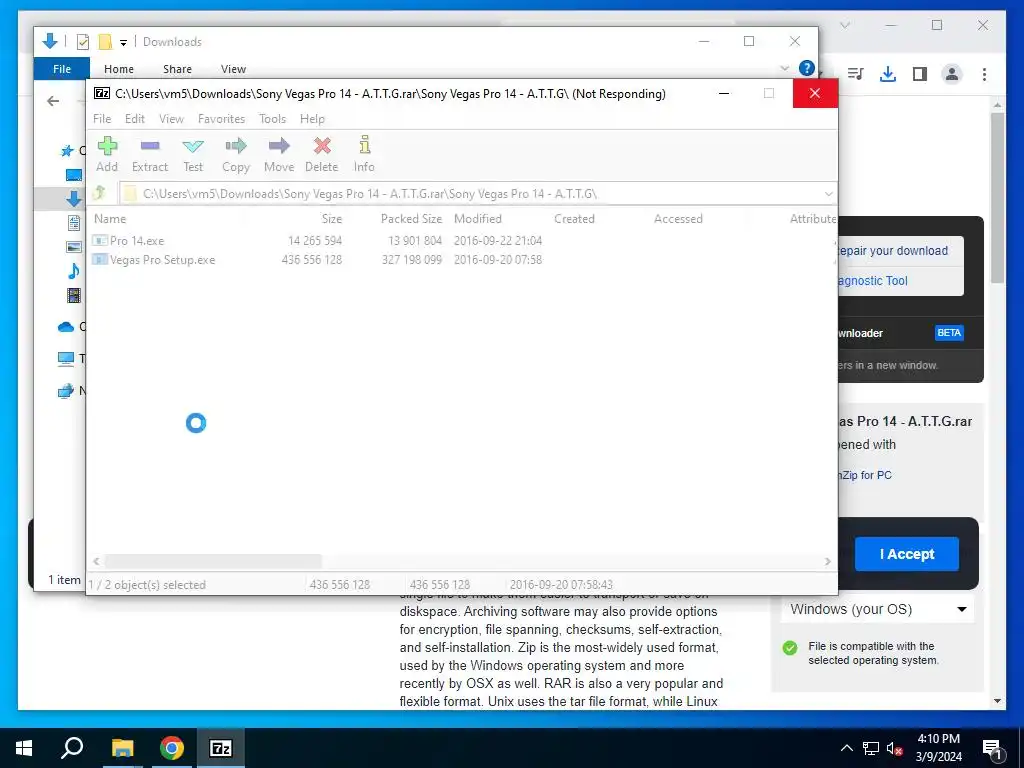The height and width of the screenshot is (768, 1024).
Task: Open Google Chrome from the taskbar
Action: pyautogui.click(x=172, y=748)
